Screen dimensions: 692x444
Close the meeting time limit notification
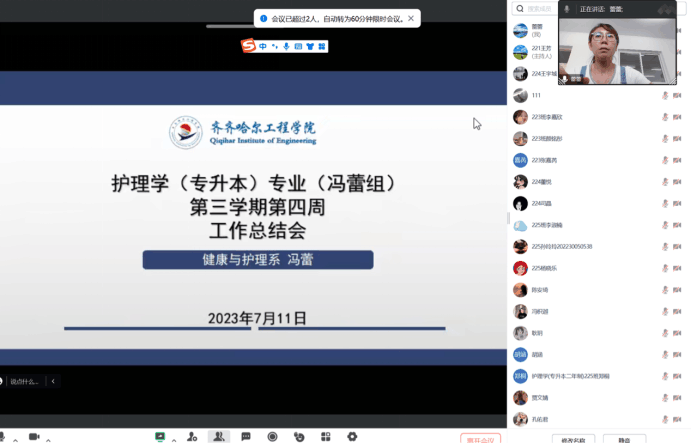tap(411, 18)
